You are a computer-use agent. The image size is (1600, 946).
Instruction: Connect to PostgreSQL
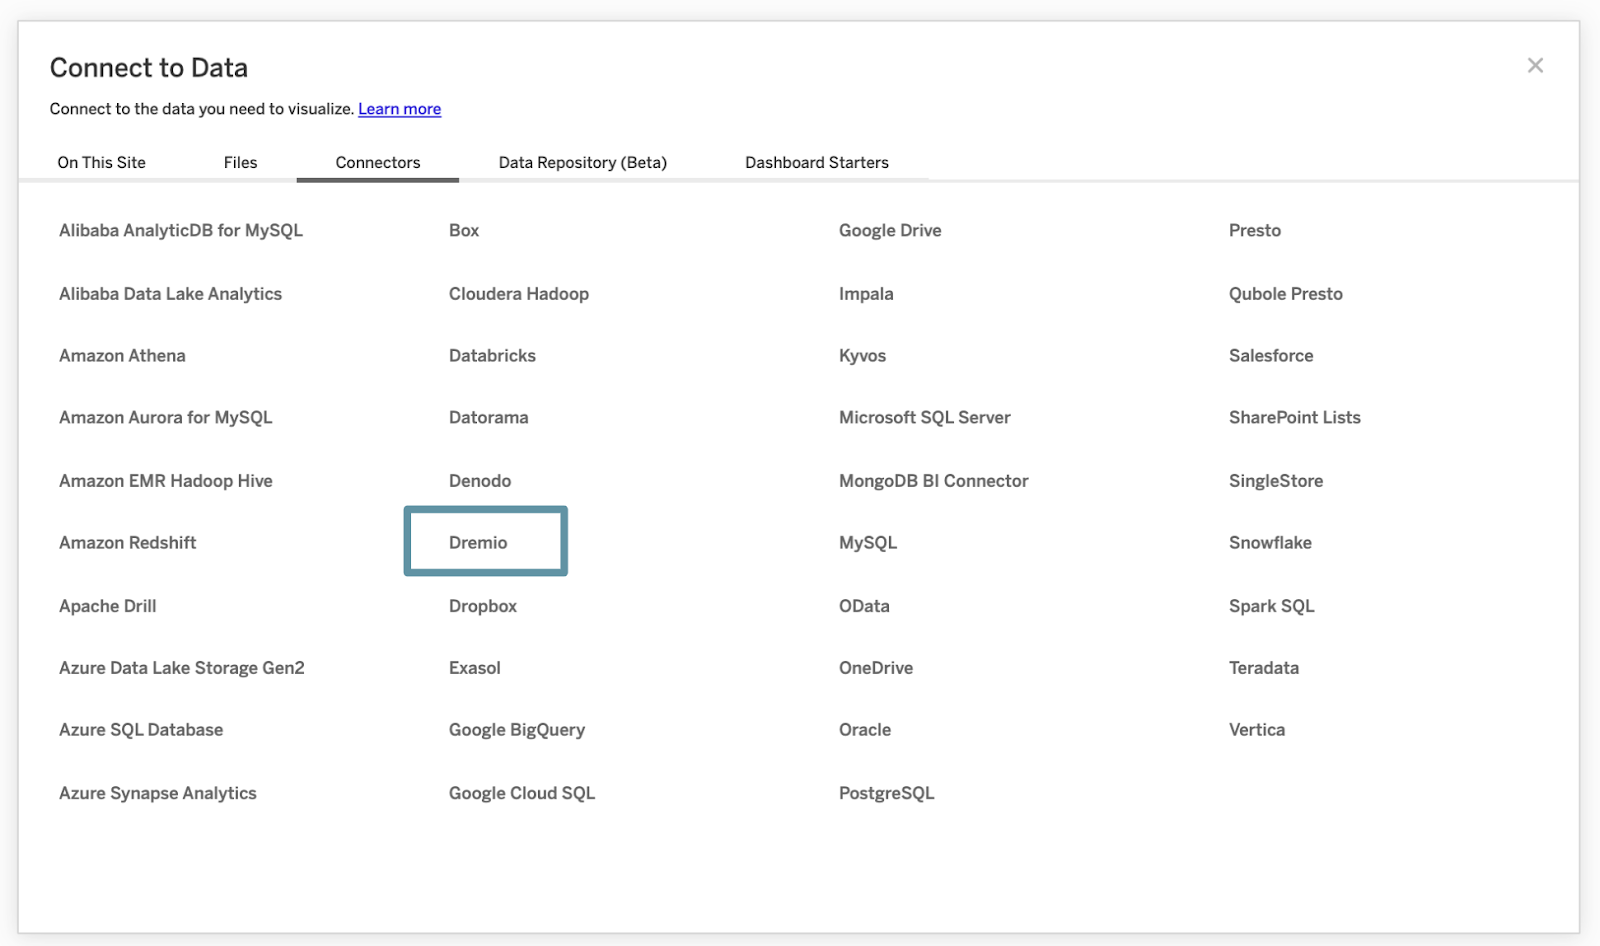[x=886, y=792]
